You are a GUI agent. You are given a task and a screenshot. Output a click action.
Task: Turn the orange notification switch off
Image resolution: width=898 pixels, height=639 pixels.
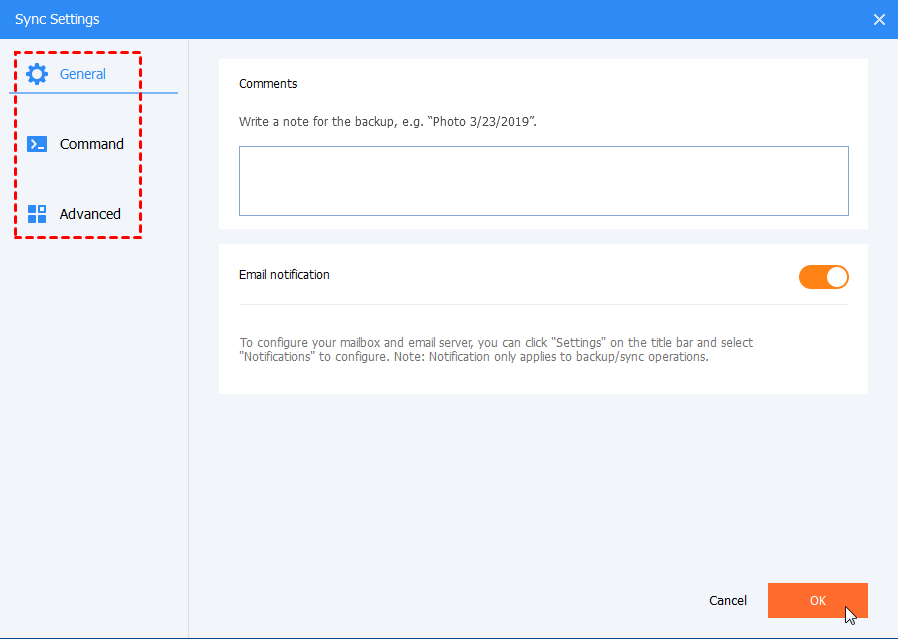click(823, 277)
